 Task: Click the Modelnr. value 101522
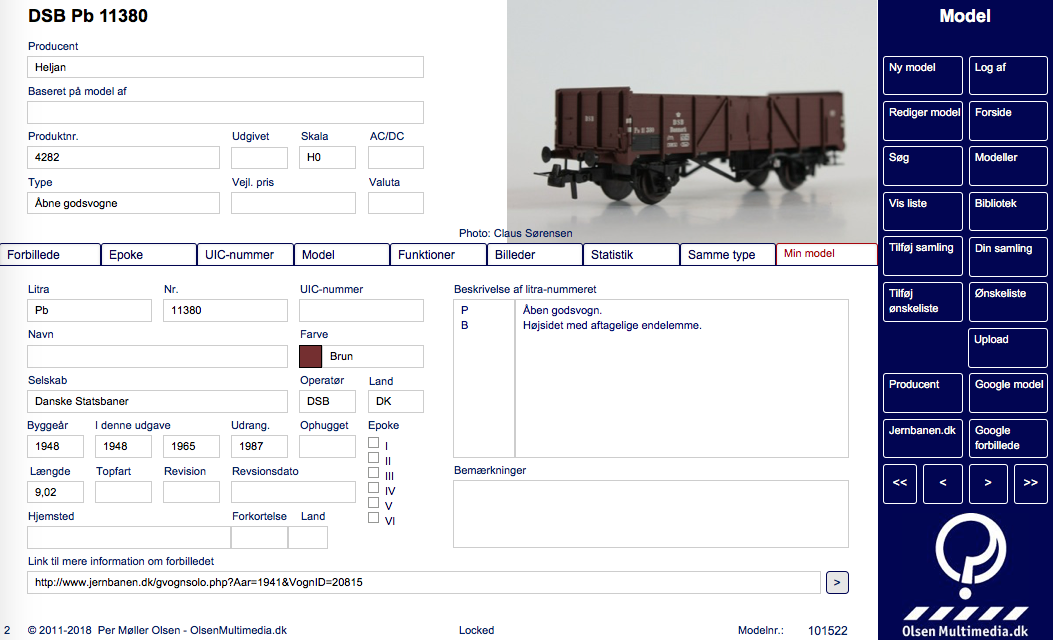tap(827, 631)
